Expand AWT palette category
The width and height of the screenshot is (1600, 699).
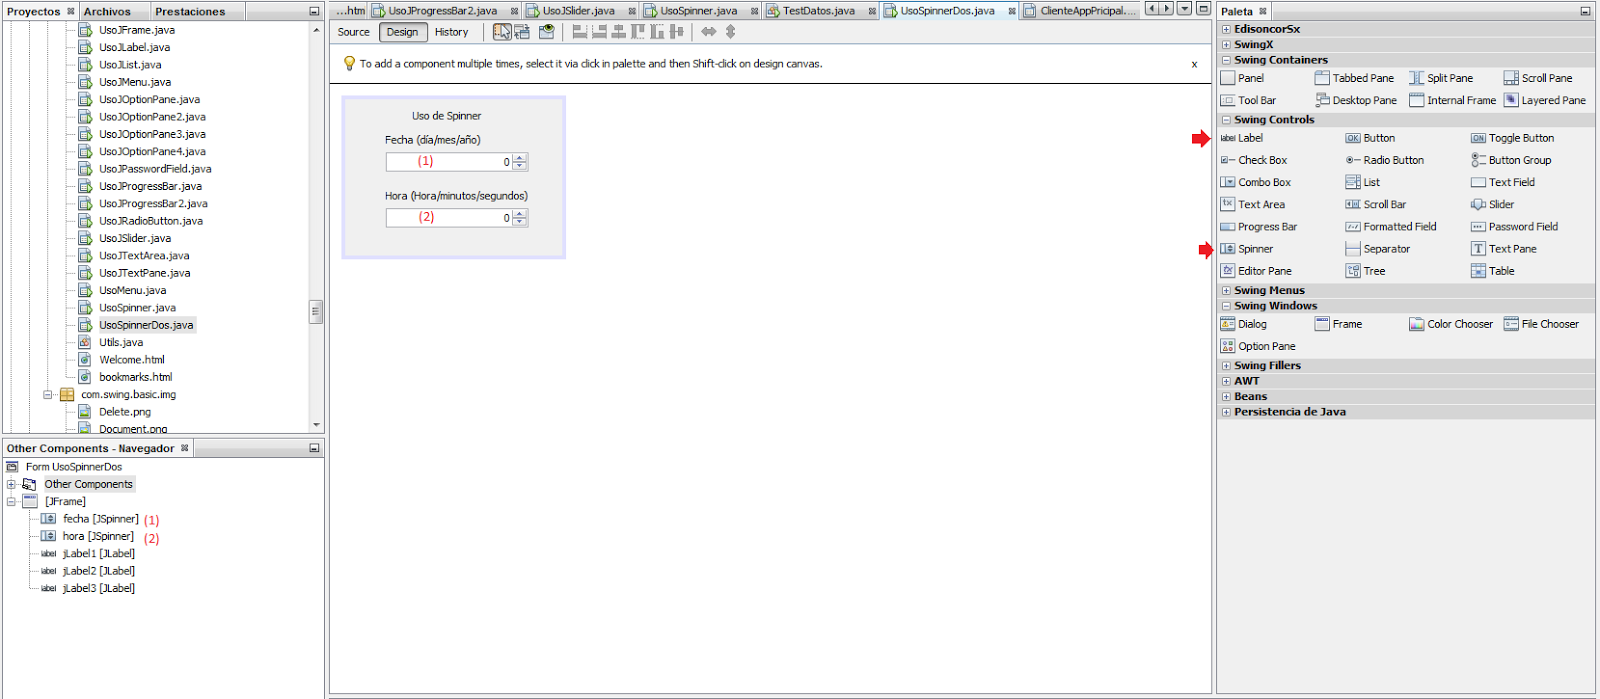click(1226, 381)
